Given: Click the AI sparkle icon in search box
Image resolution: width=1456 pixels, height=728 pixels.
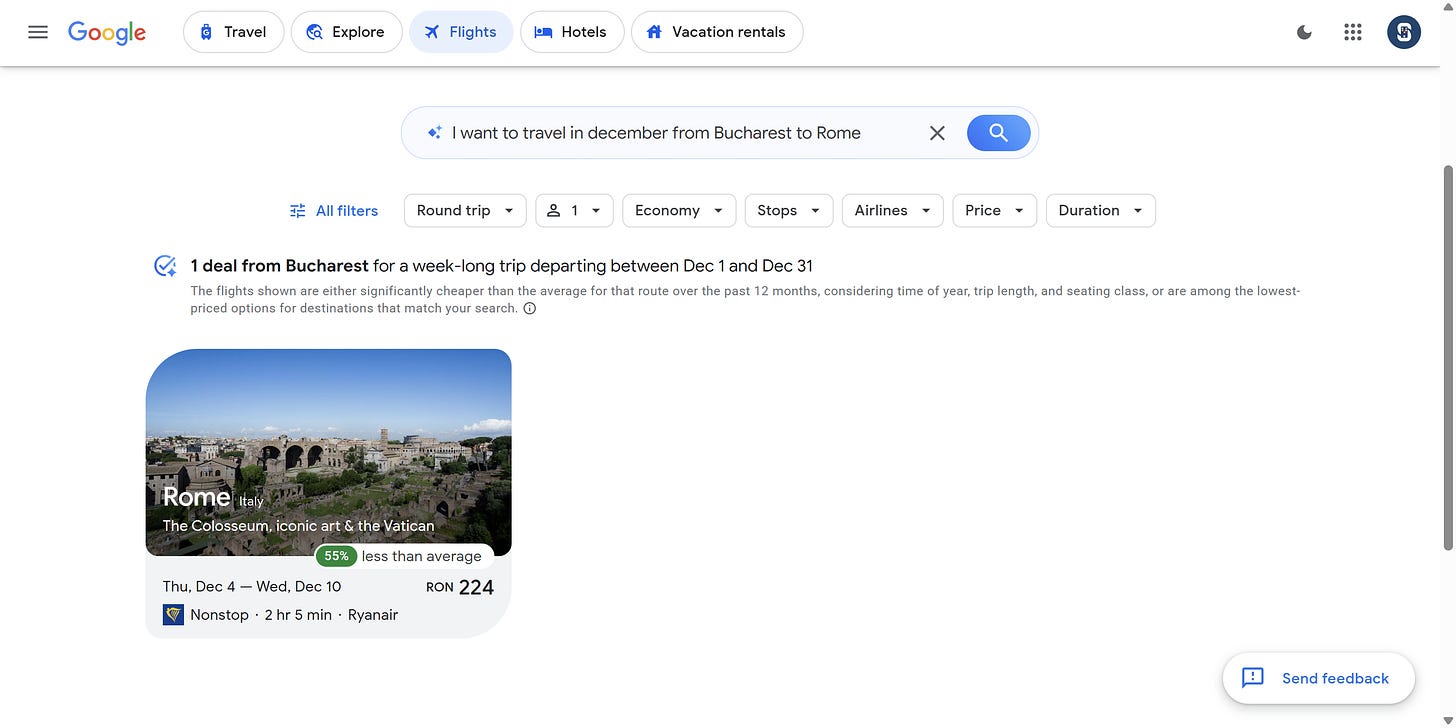Looking at the screenshot, I should [x=434, y=133].
